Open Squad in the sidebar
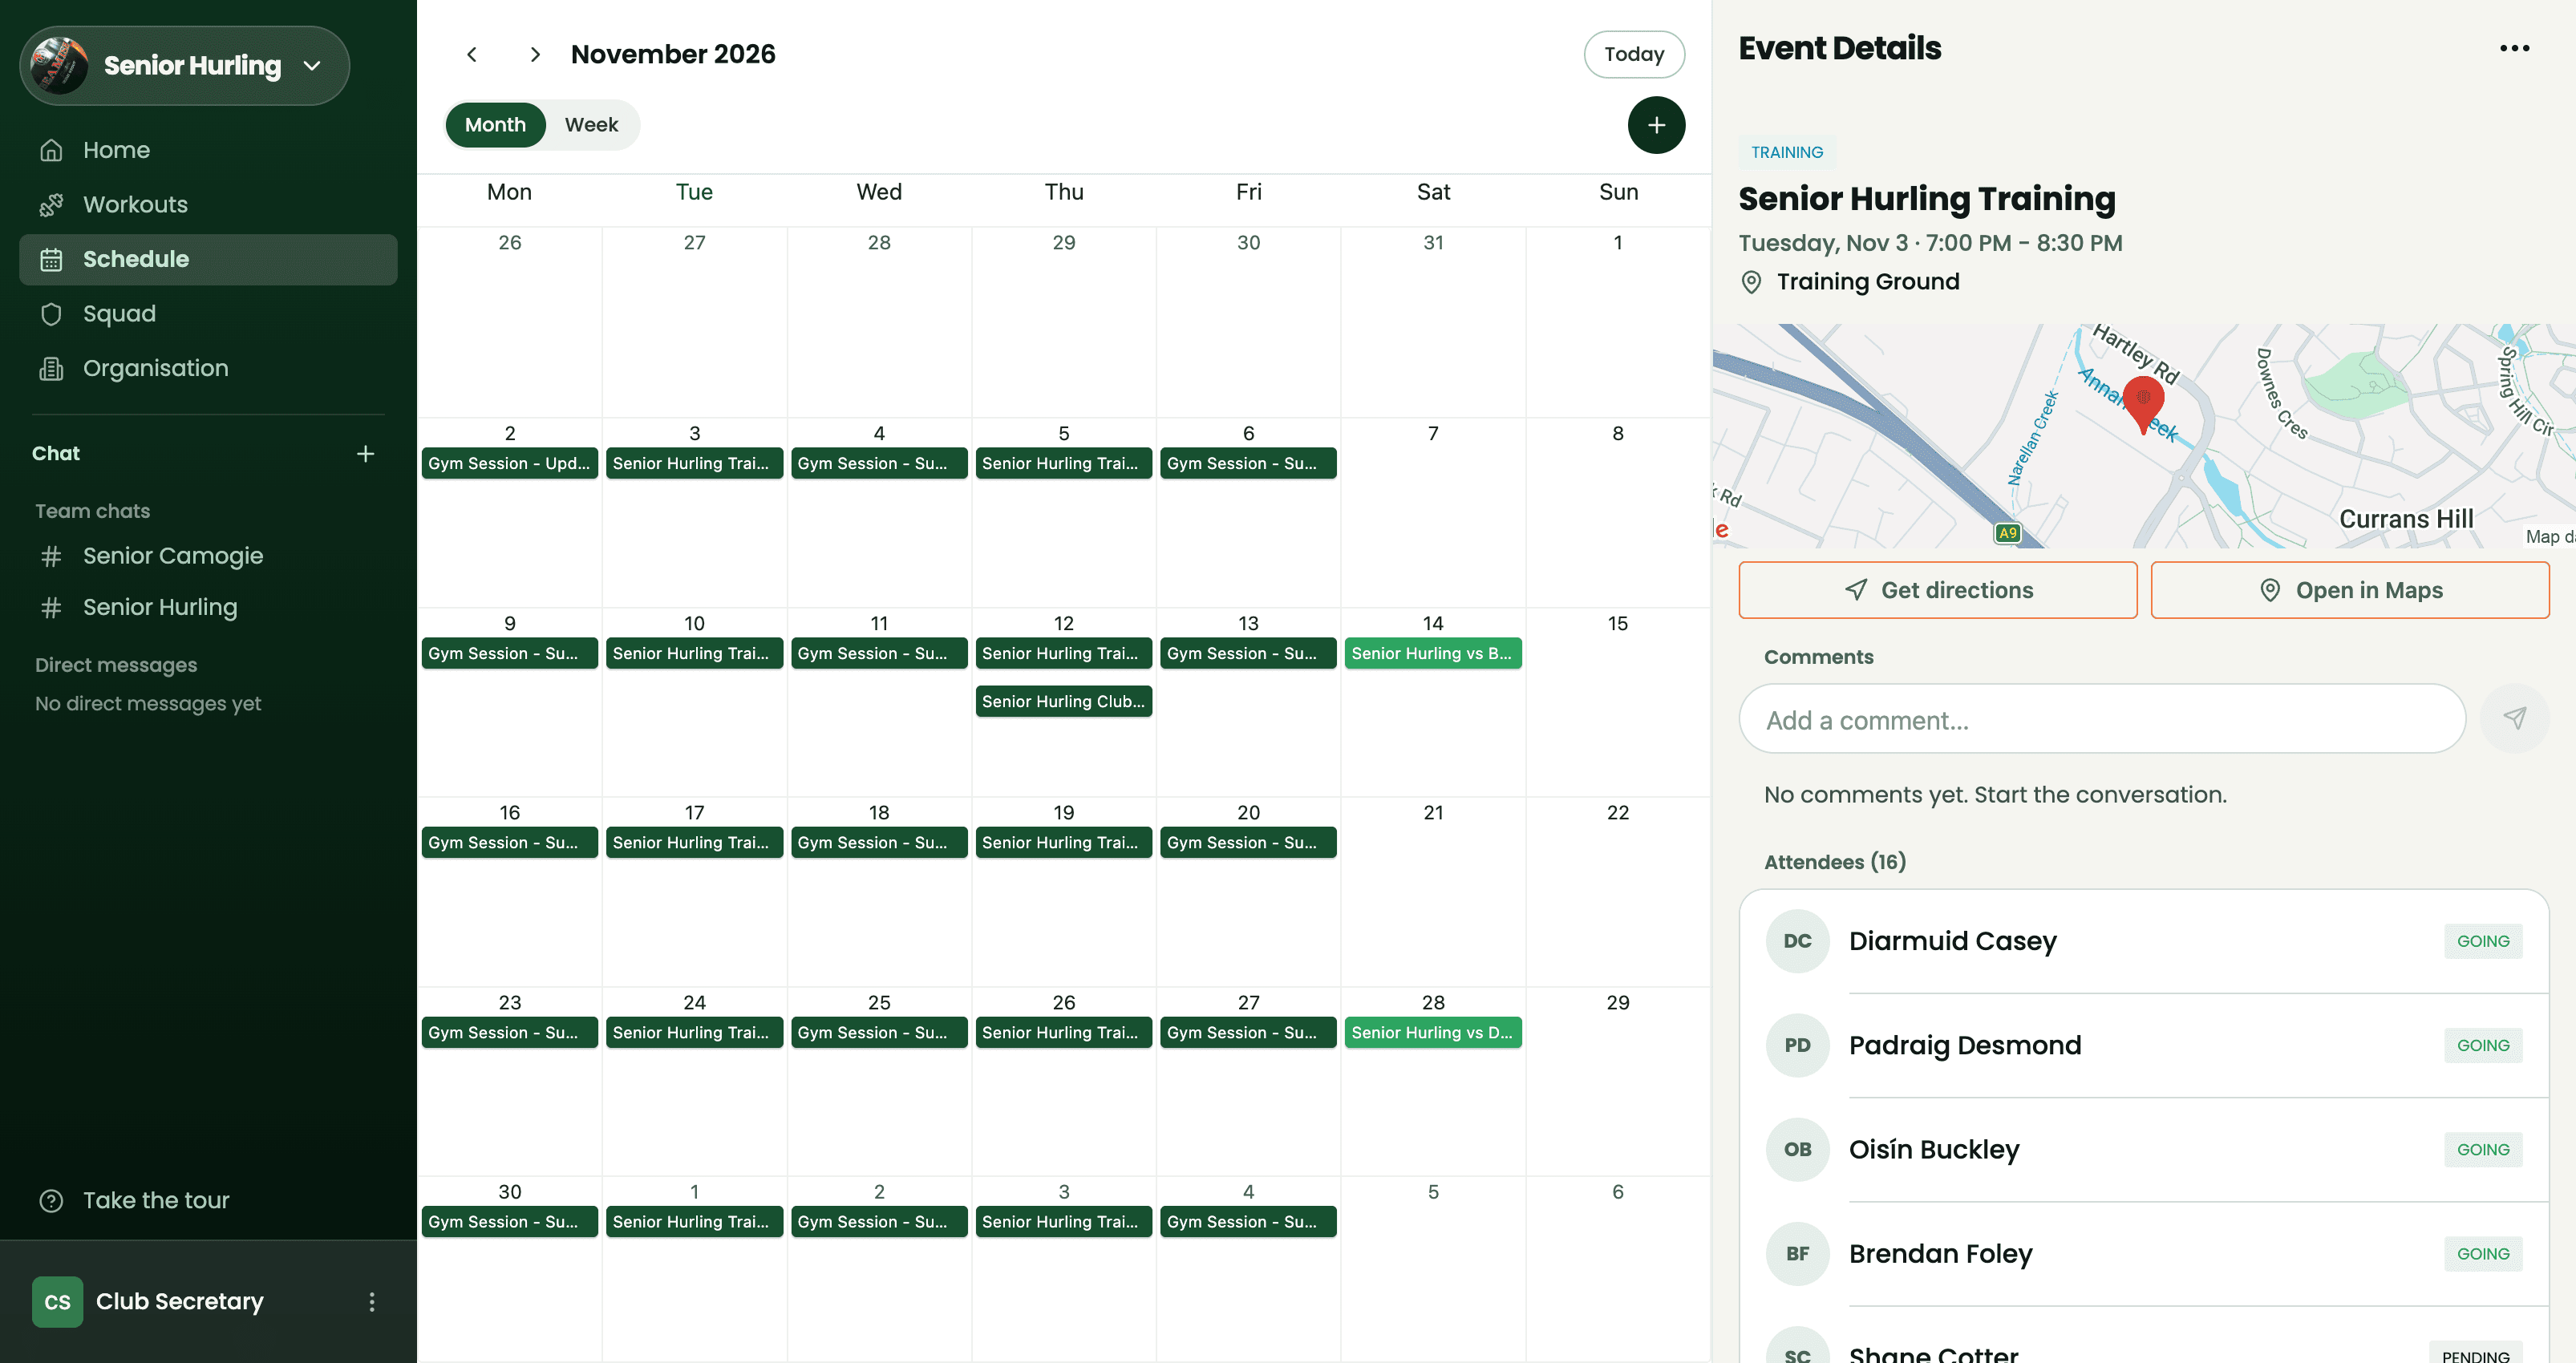 208,314
